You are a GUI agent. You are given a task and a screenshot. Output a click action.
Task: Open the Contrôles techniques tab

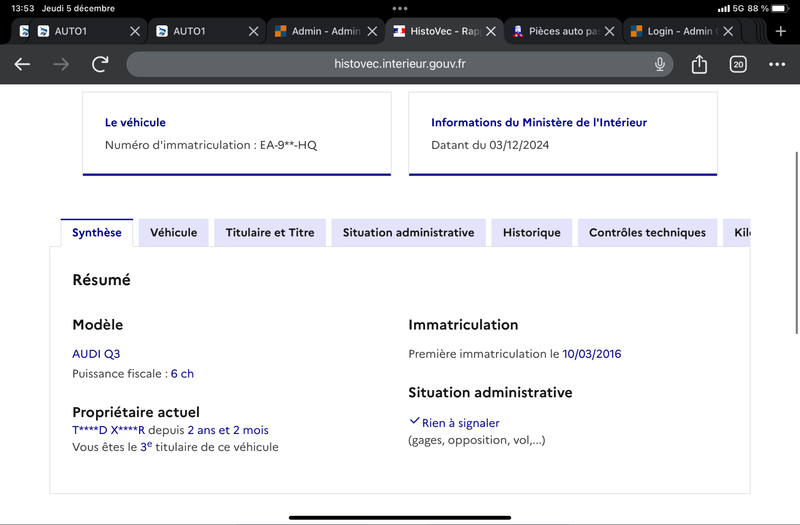pyautogui.click(x=647, y=233)
